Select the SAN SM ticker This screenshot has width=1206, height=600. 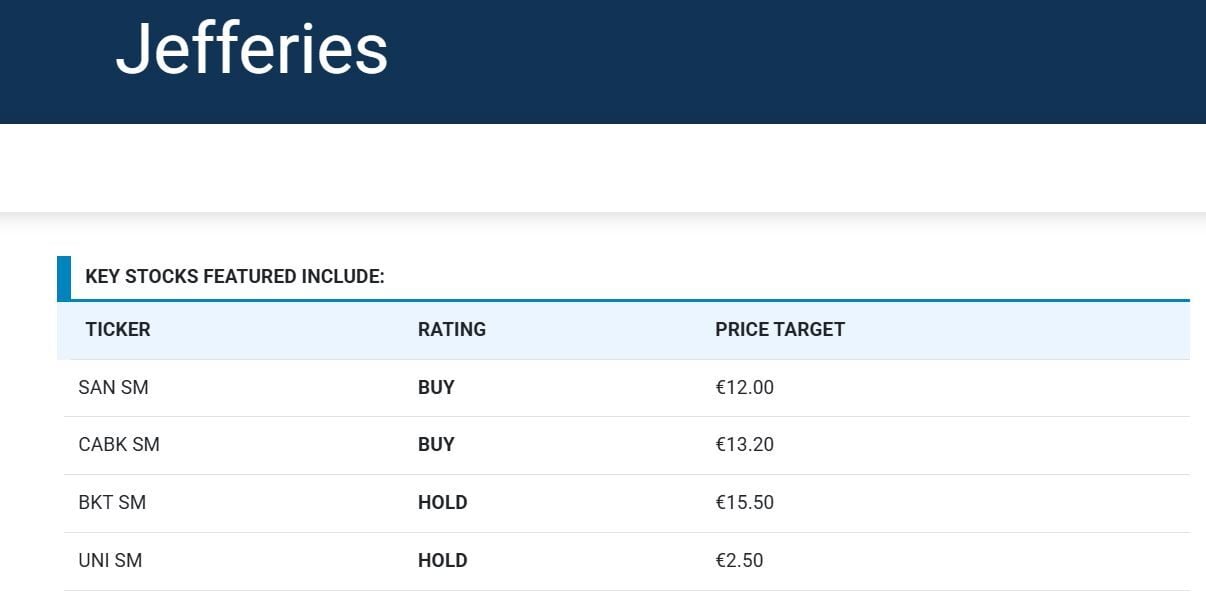[x=113, y=388]
